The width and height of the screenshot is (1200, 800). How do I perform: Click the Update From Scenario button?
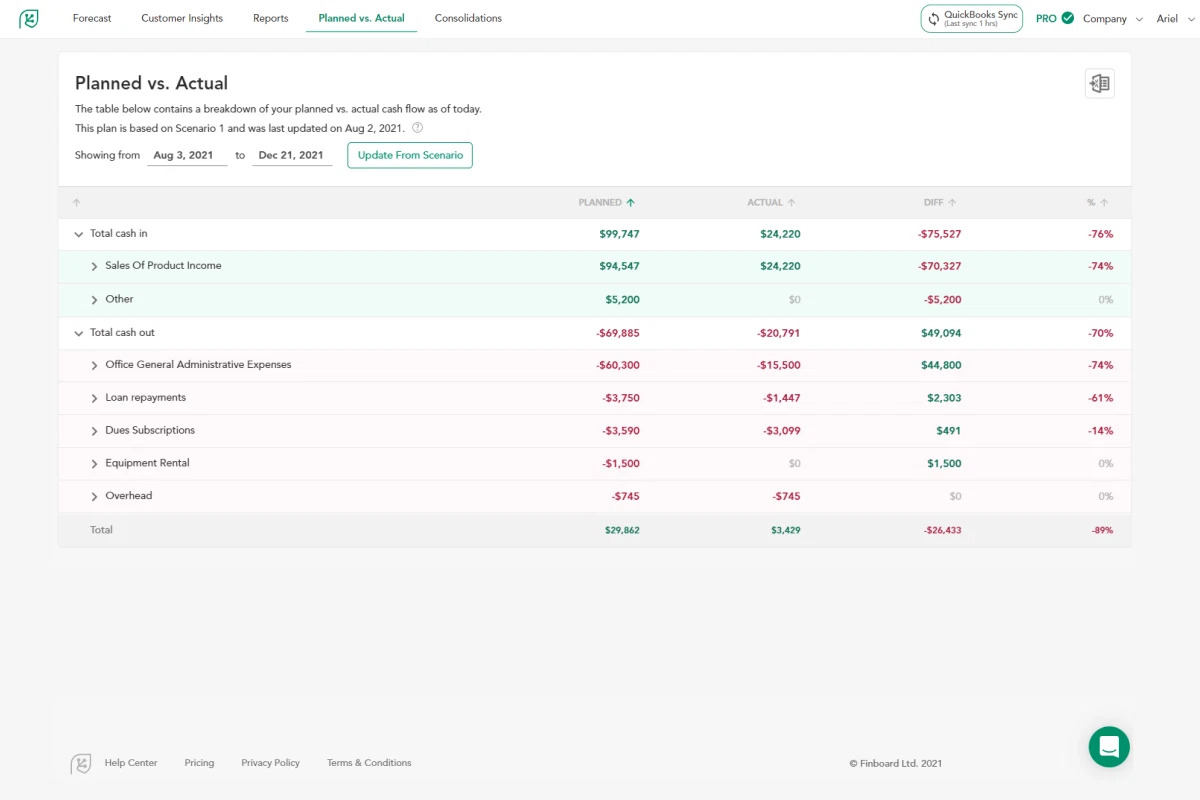[x=409, y=155]
